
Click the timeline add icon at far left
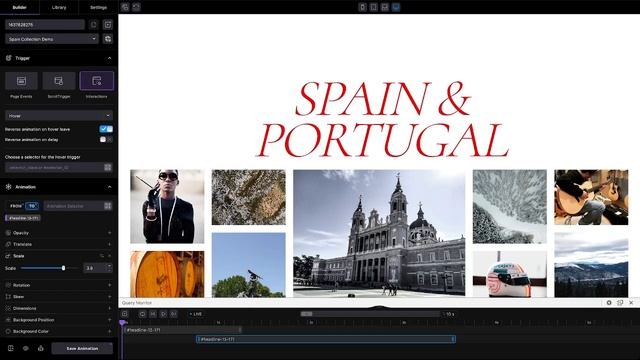pos(125,314)
